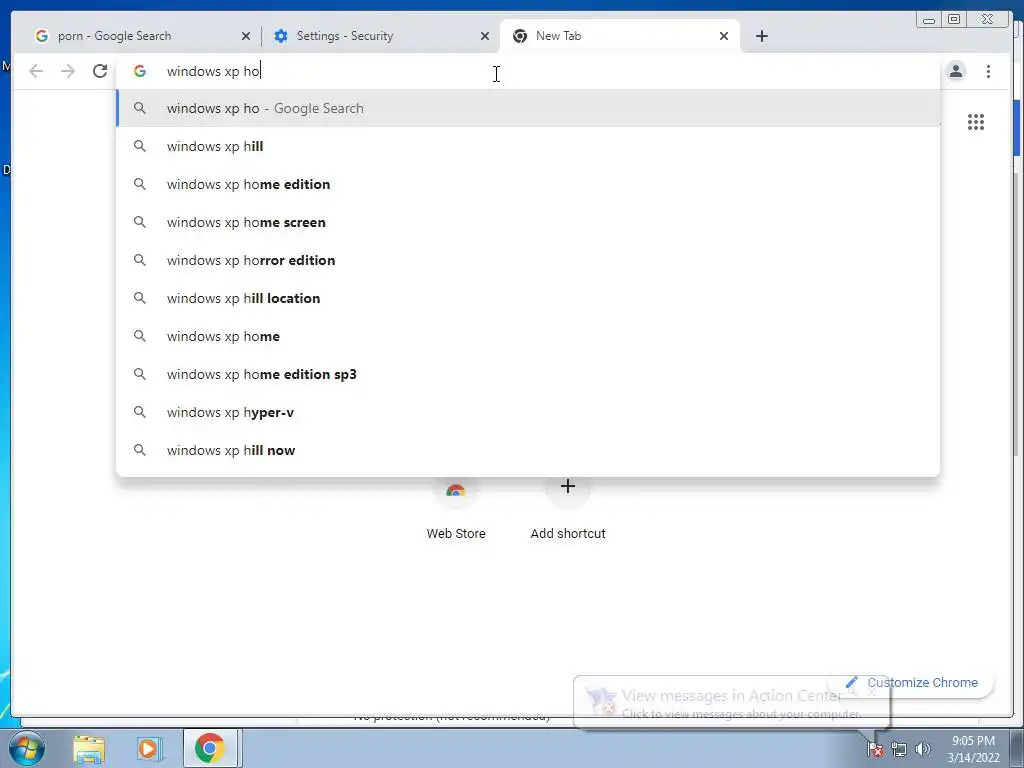Launch Windows Media Player from the taskbar

pos(148,748)
